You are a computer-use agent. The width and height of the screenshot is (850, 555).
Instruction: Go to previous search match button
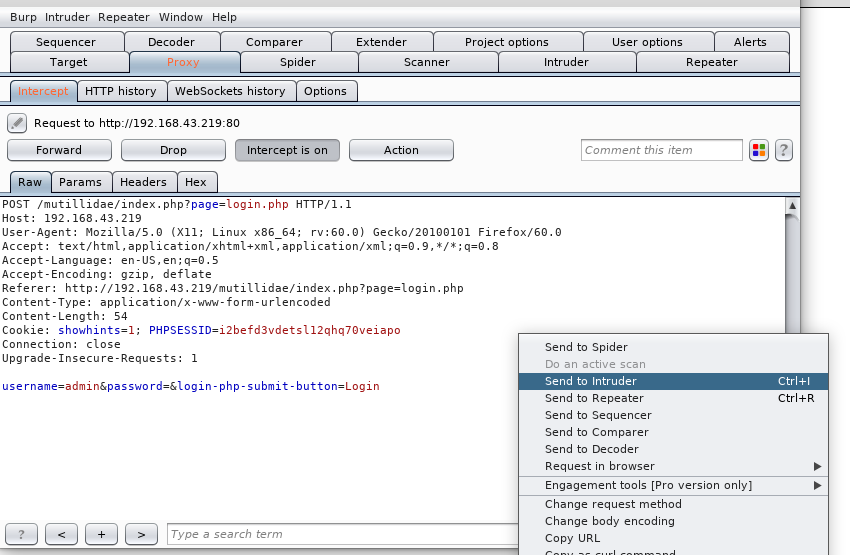click(61, 534)
